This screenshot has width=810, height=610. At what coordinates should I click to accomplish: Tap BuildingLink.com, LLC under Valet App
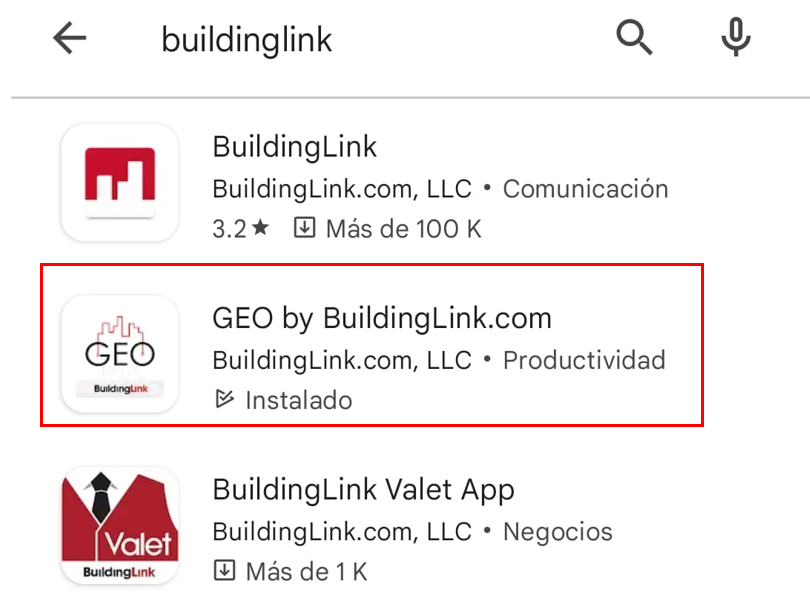tap(342, 531)
